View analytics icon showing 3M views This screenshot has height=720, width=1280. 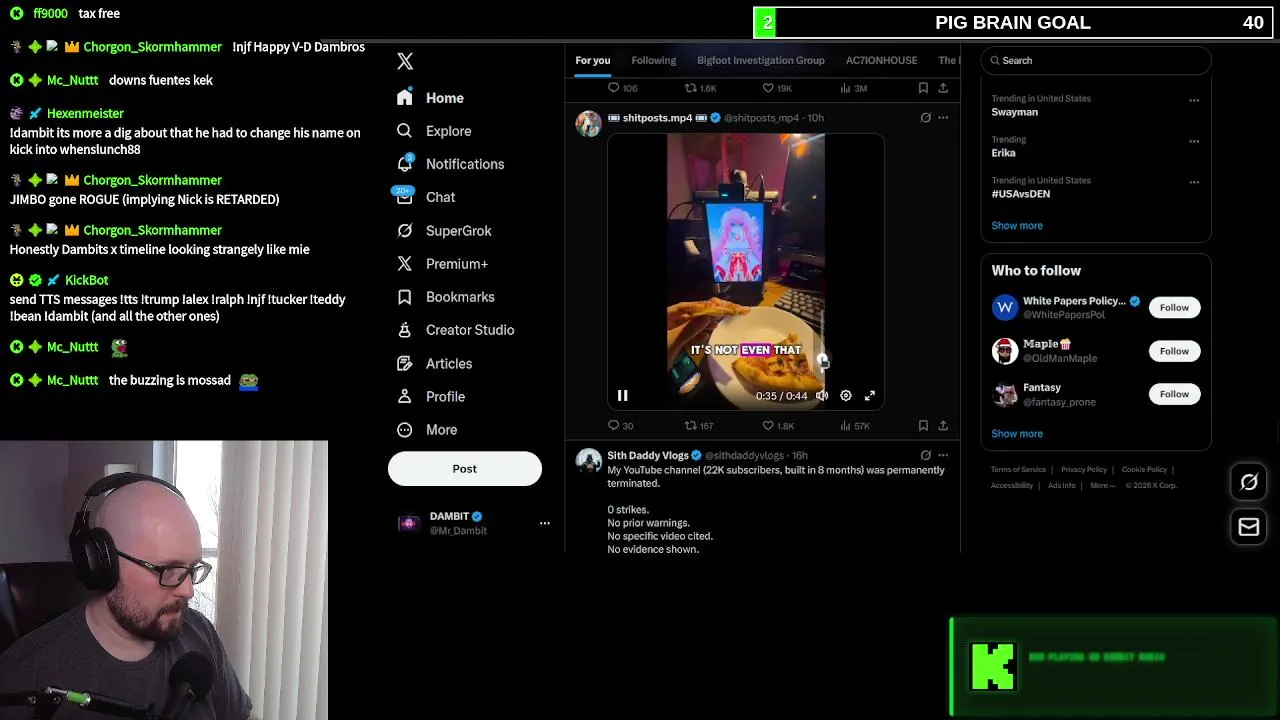click(845, 88)
